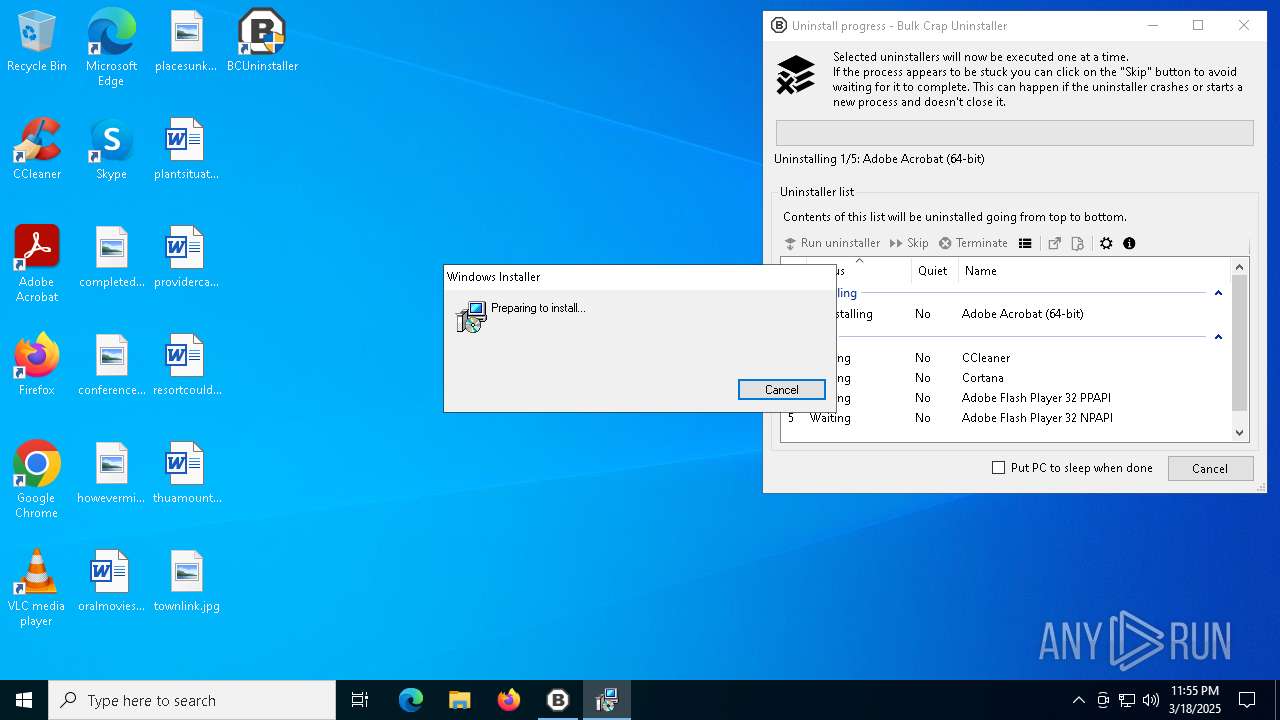This screenshot has height=720, width=1280.
Task: Terminate the running uninstaller
Action: (973, 243)
